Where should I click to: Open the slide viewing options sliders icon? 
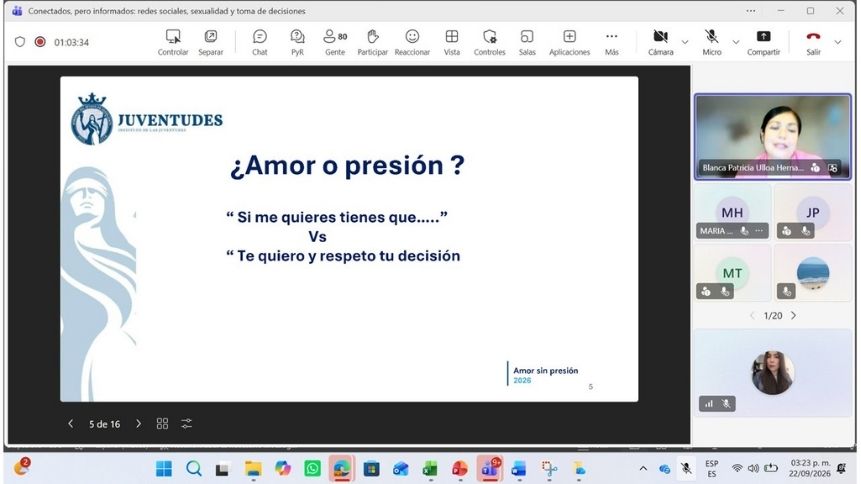click(x=187, y=424)
